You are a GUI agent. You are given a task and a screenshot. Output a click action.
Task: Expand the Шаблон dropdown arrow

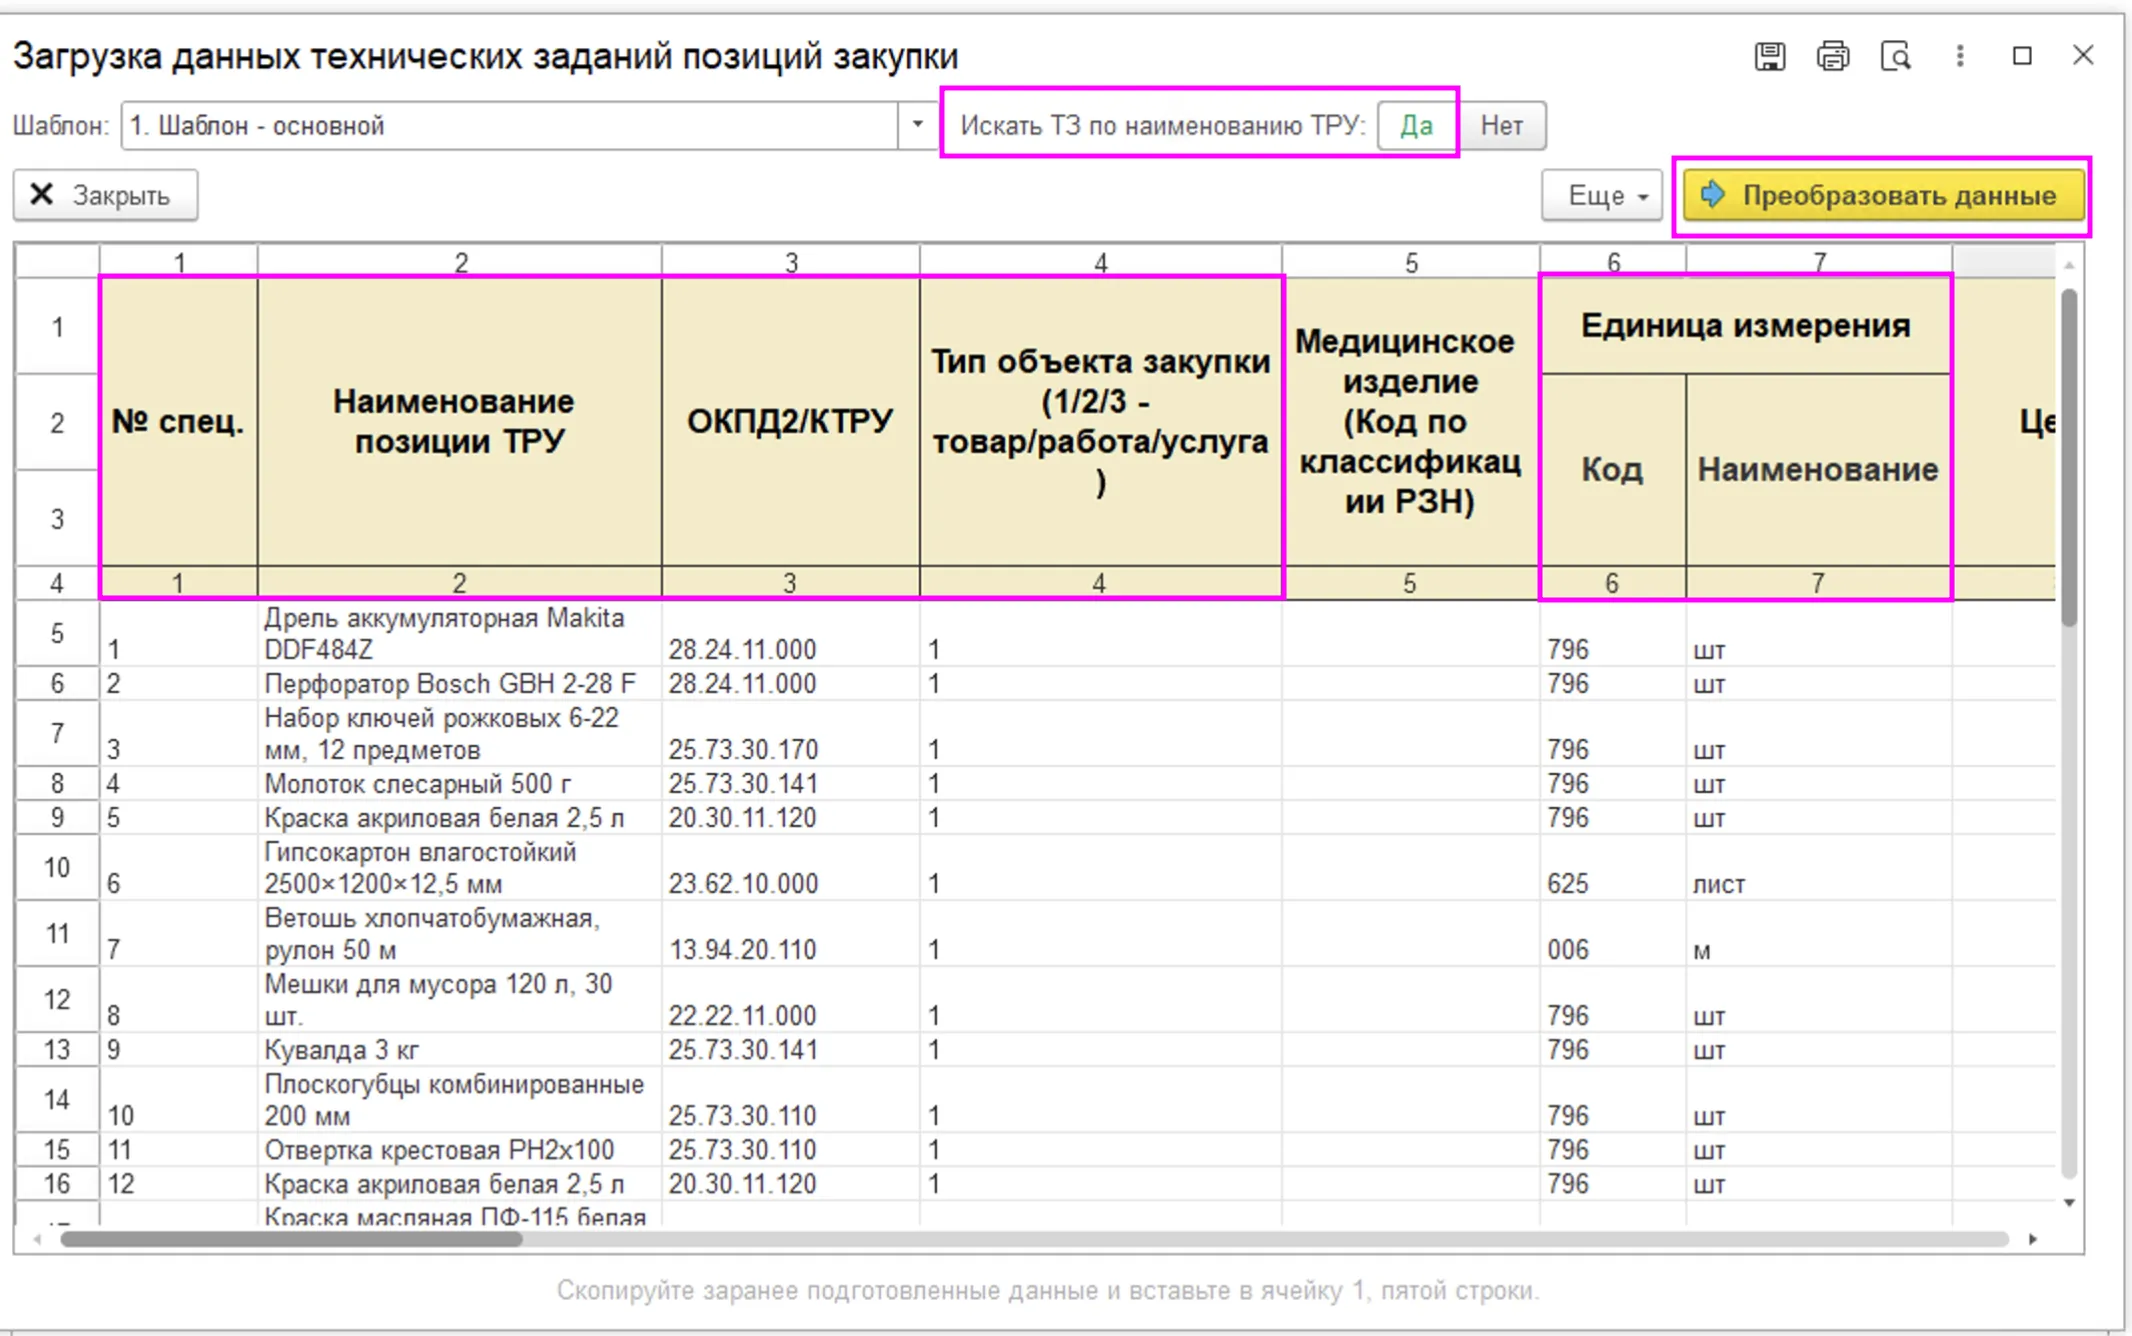(917, 126)
